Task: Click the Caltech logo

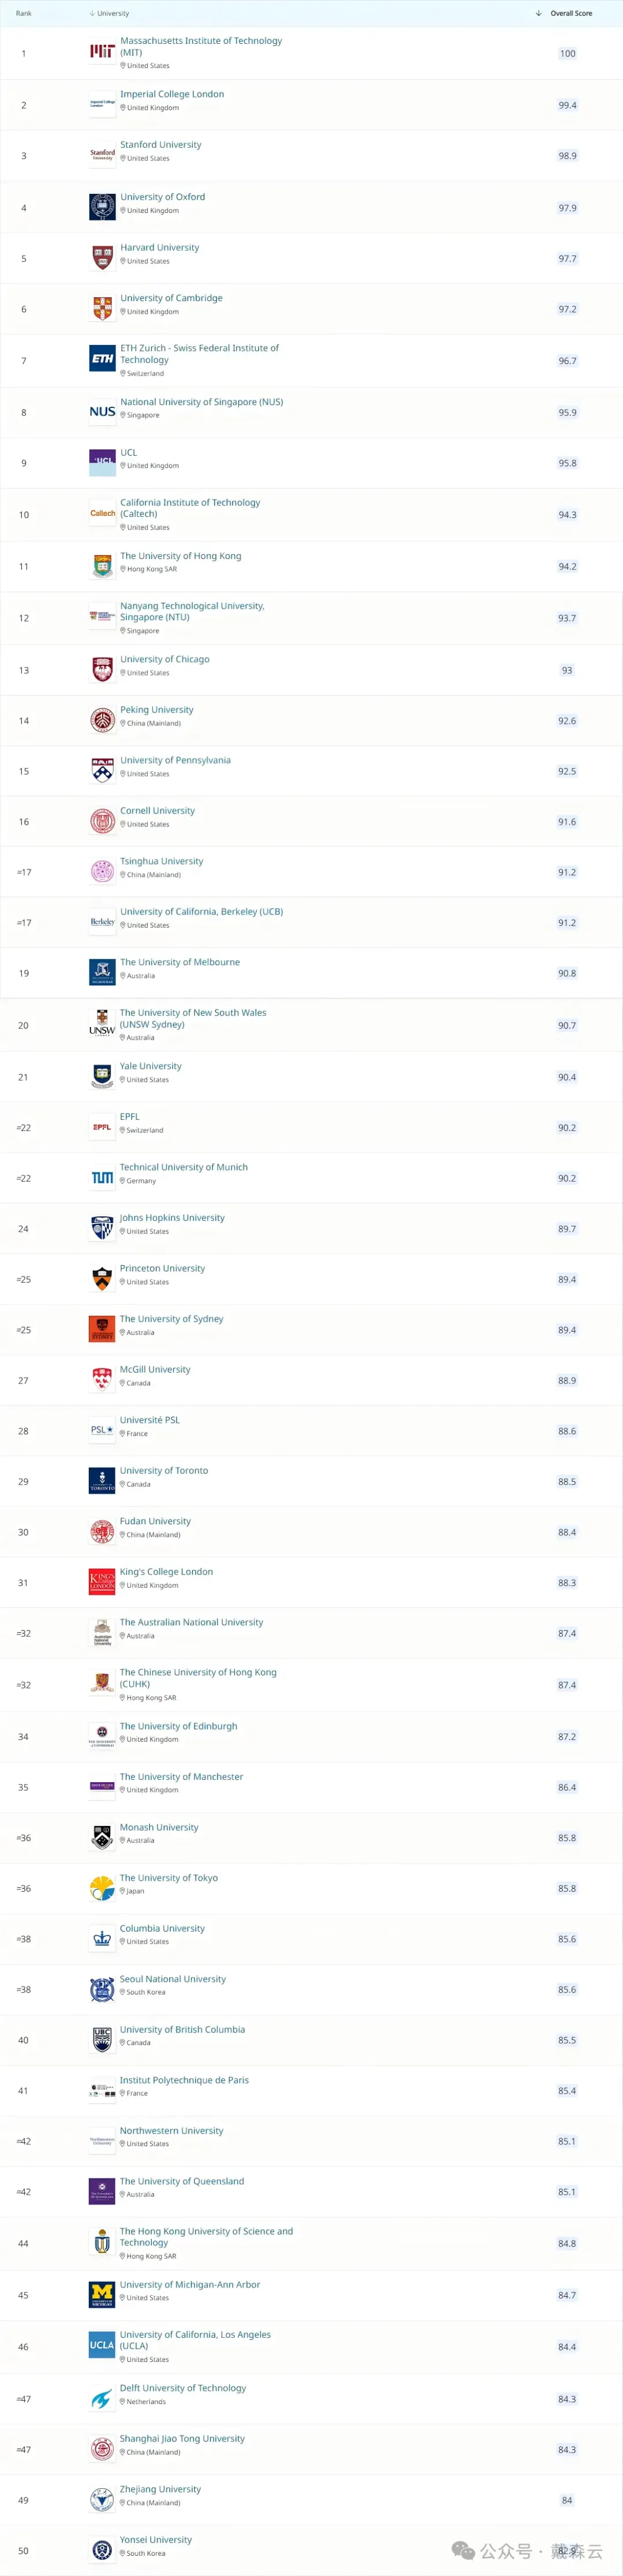Action: click(102, 514)
